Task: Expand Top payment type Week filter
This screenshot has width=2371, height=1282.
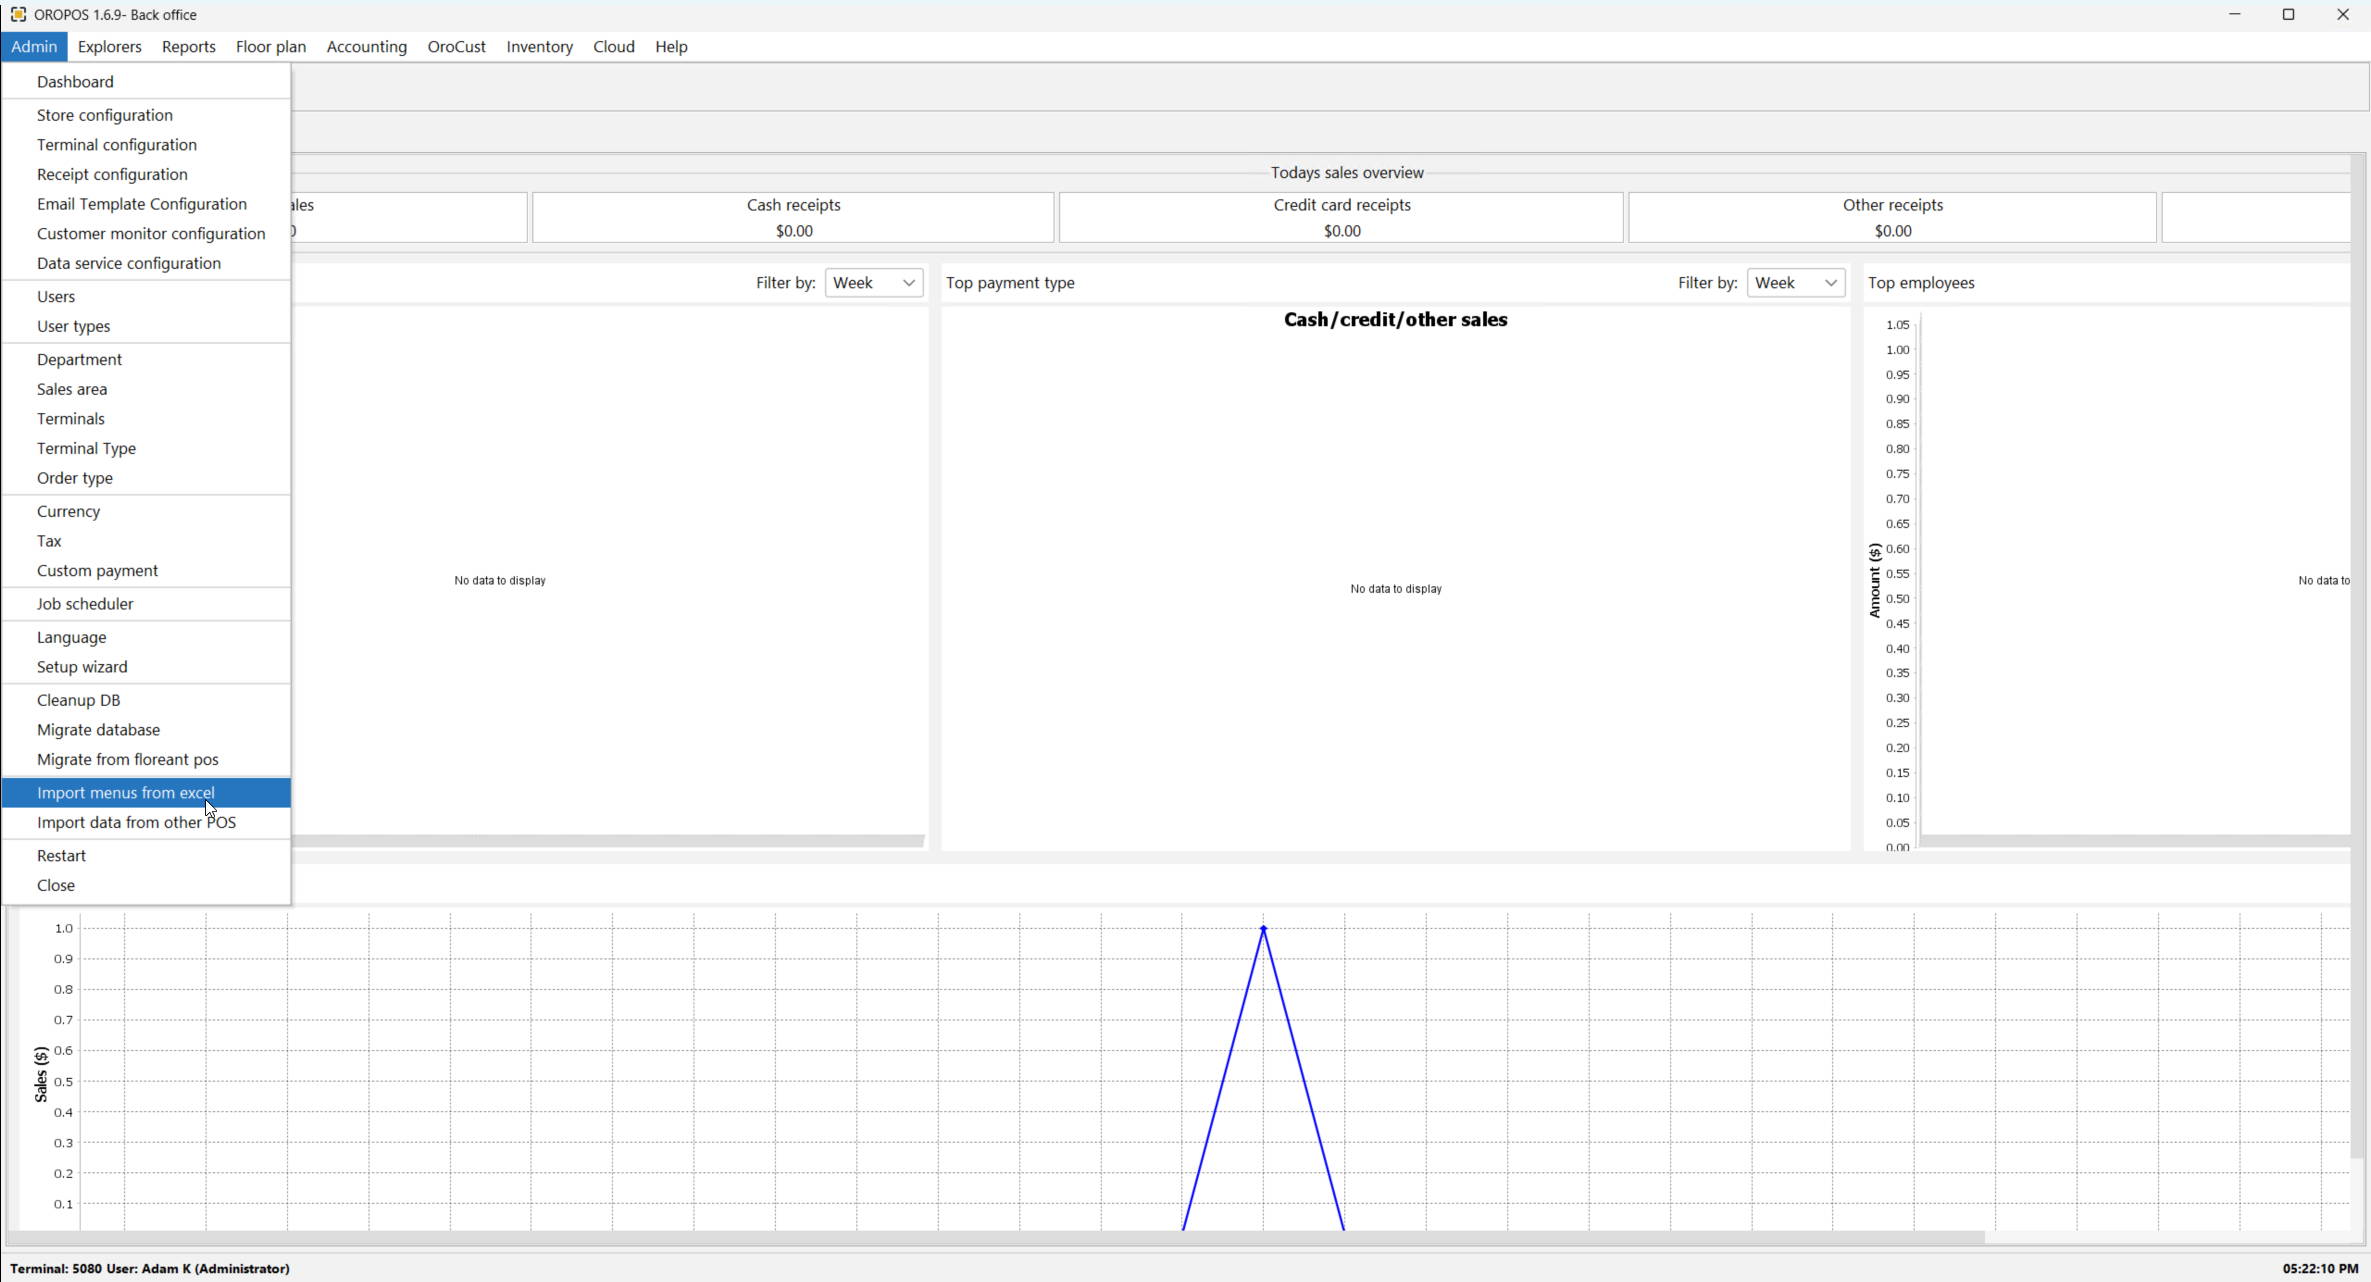Action: coord(1796,283)
